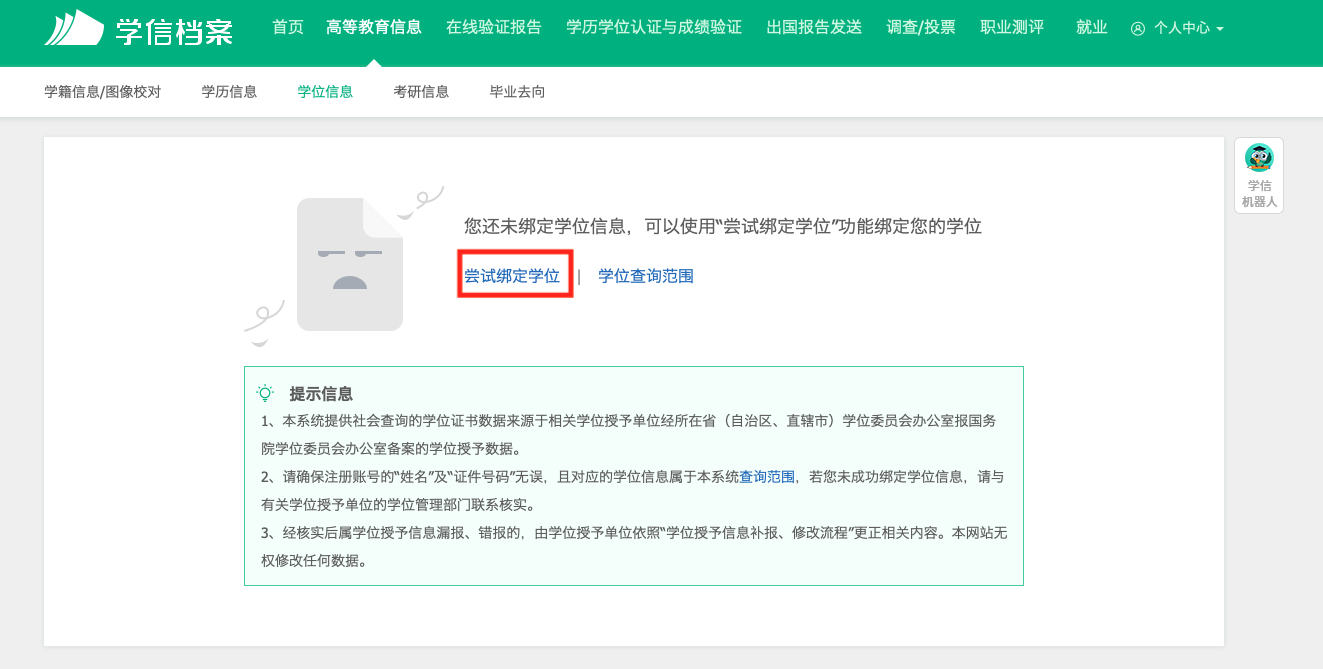Open the 学信机器人 robot assistant
This screenshot has width=1323, height=669.
point(1258,175)
